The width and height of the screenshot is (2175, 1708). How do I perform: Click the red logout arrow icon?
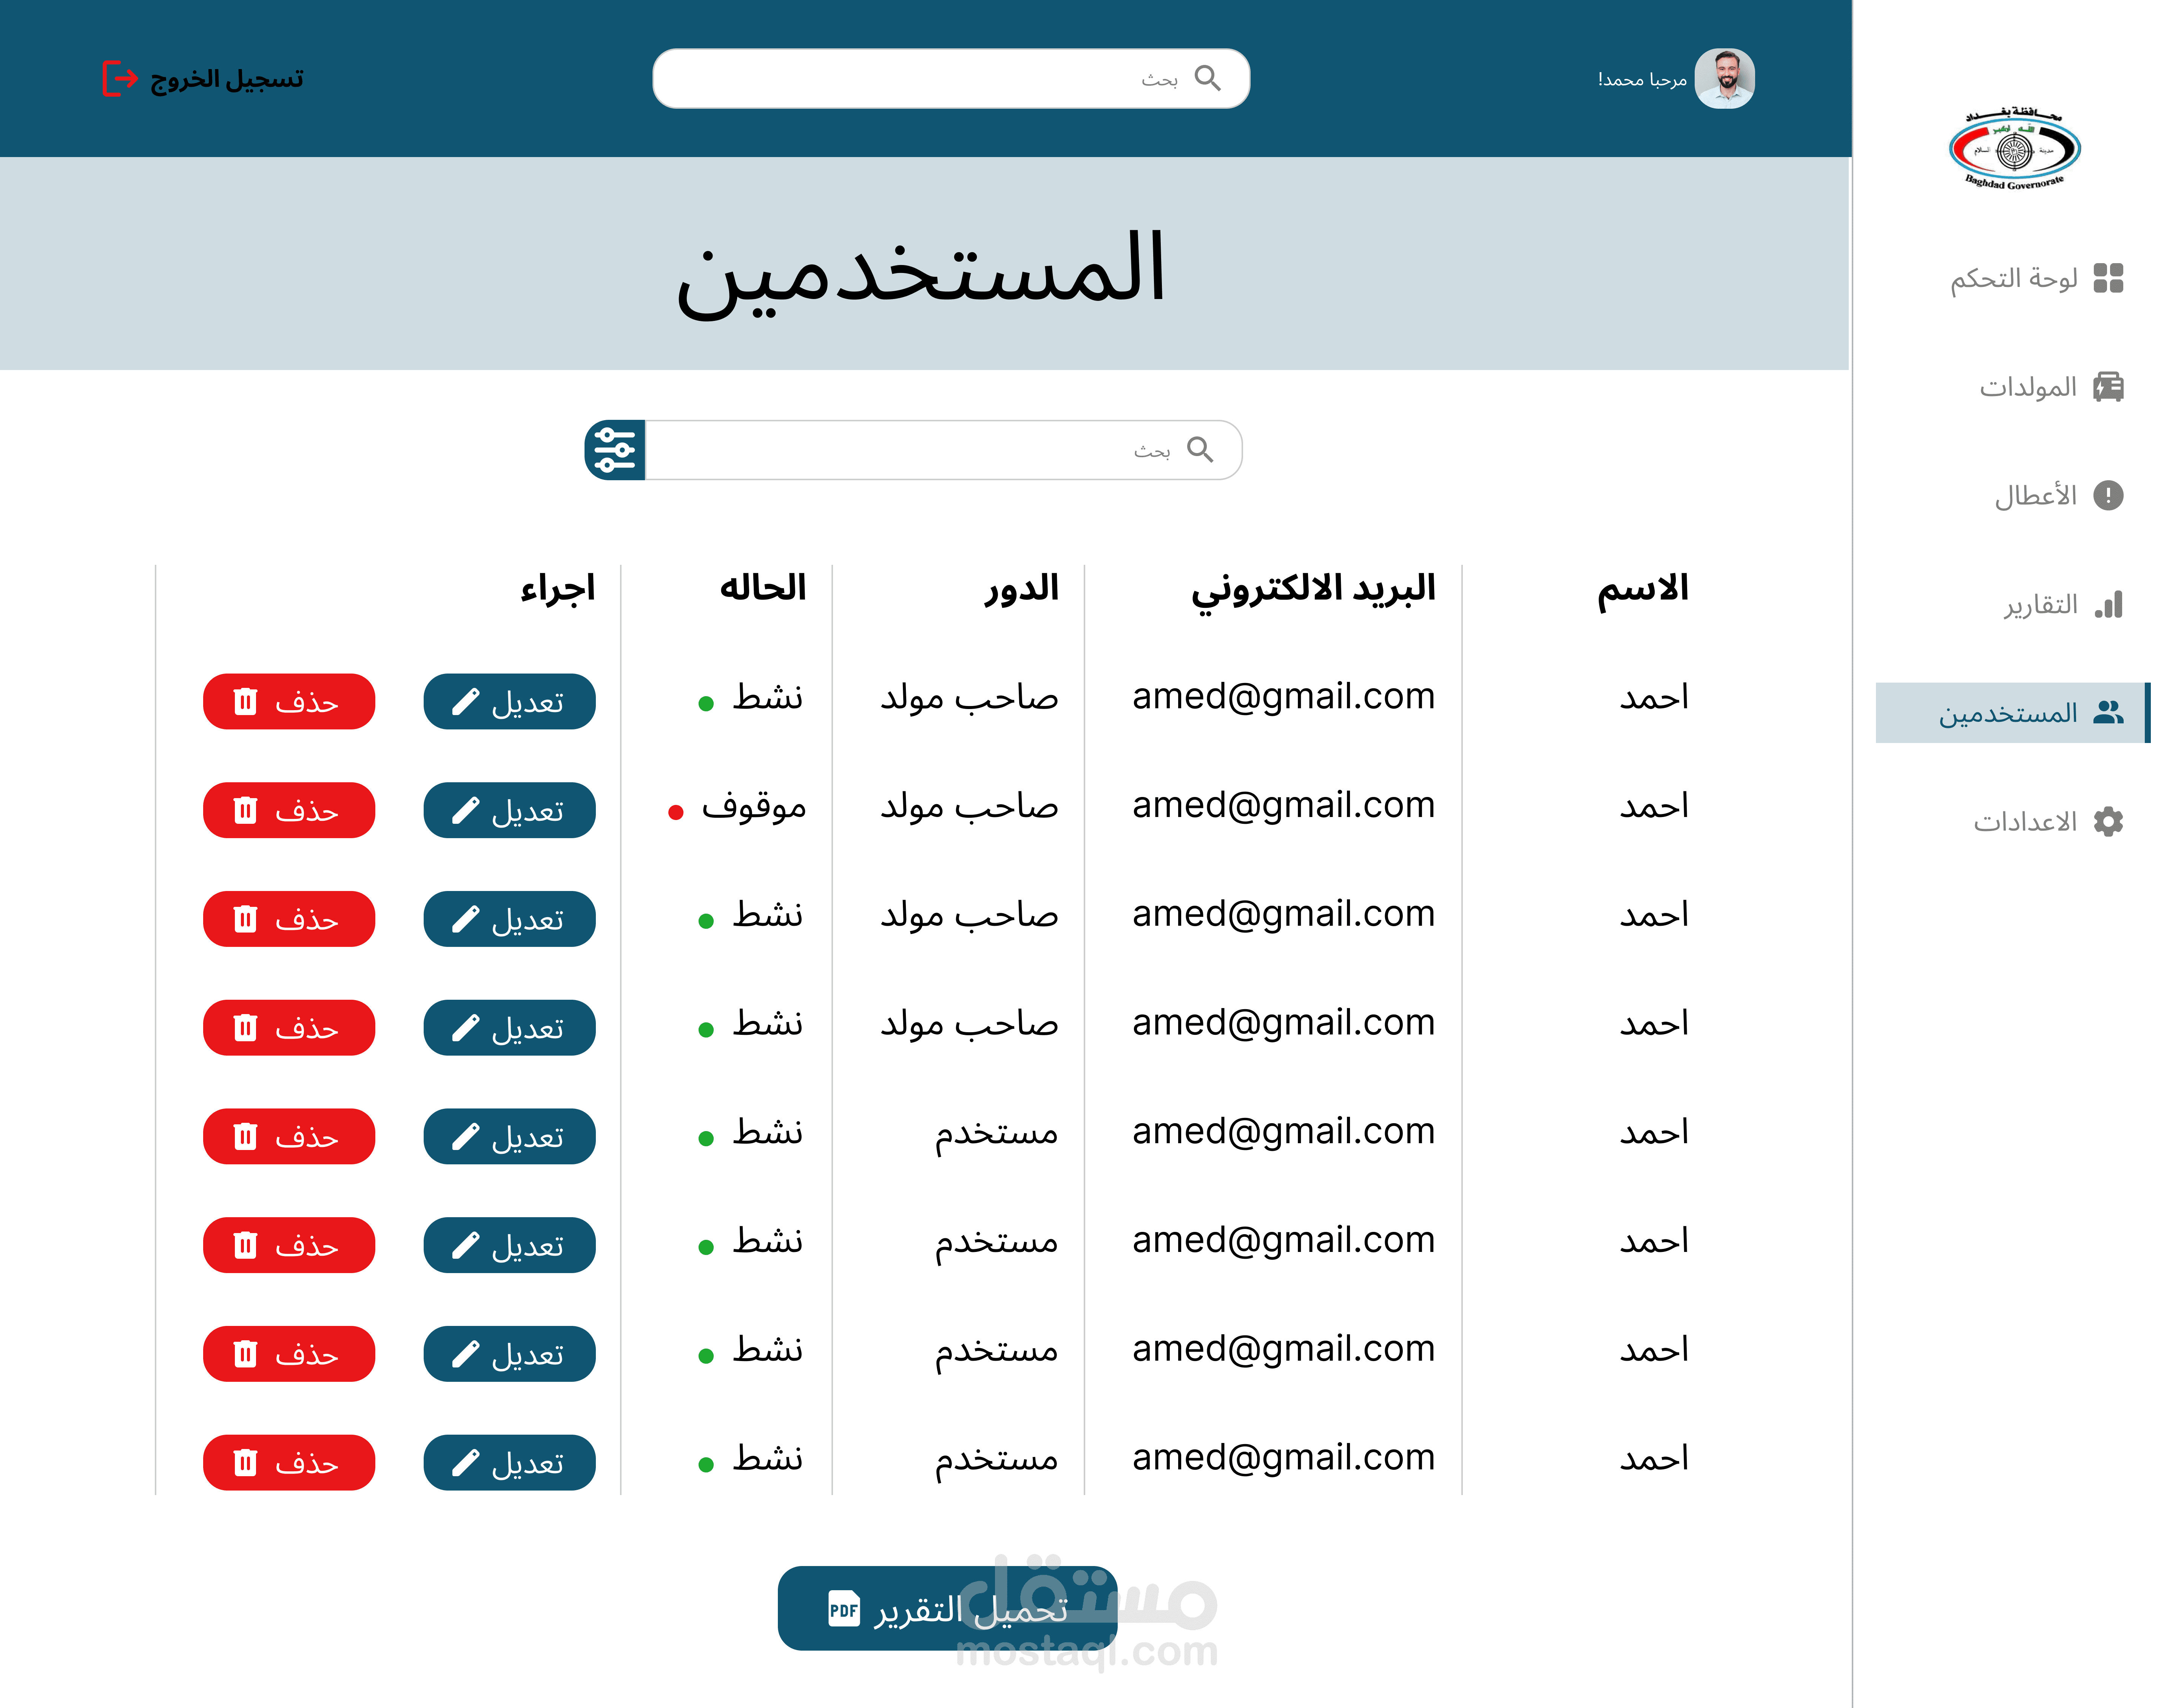click(120, 78)
